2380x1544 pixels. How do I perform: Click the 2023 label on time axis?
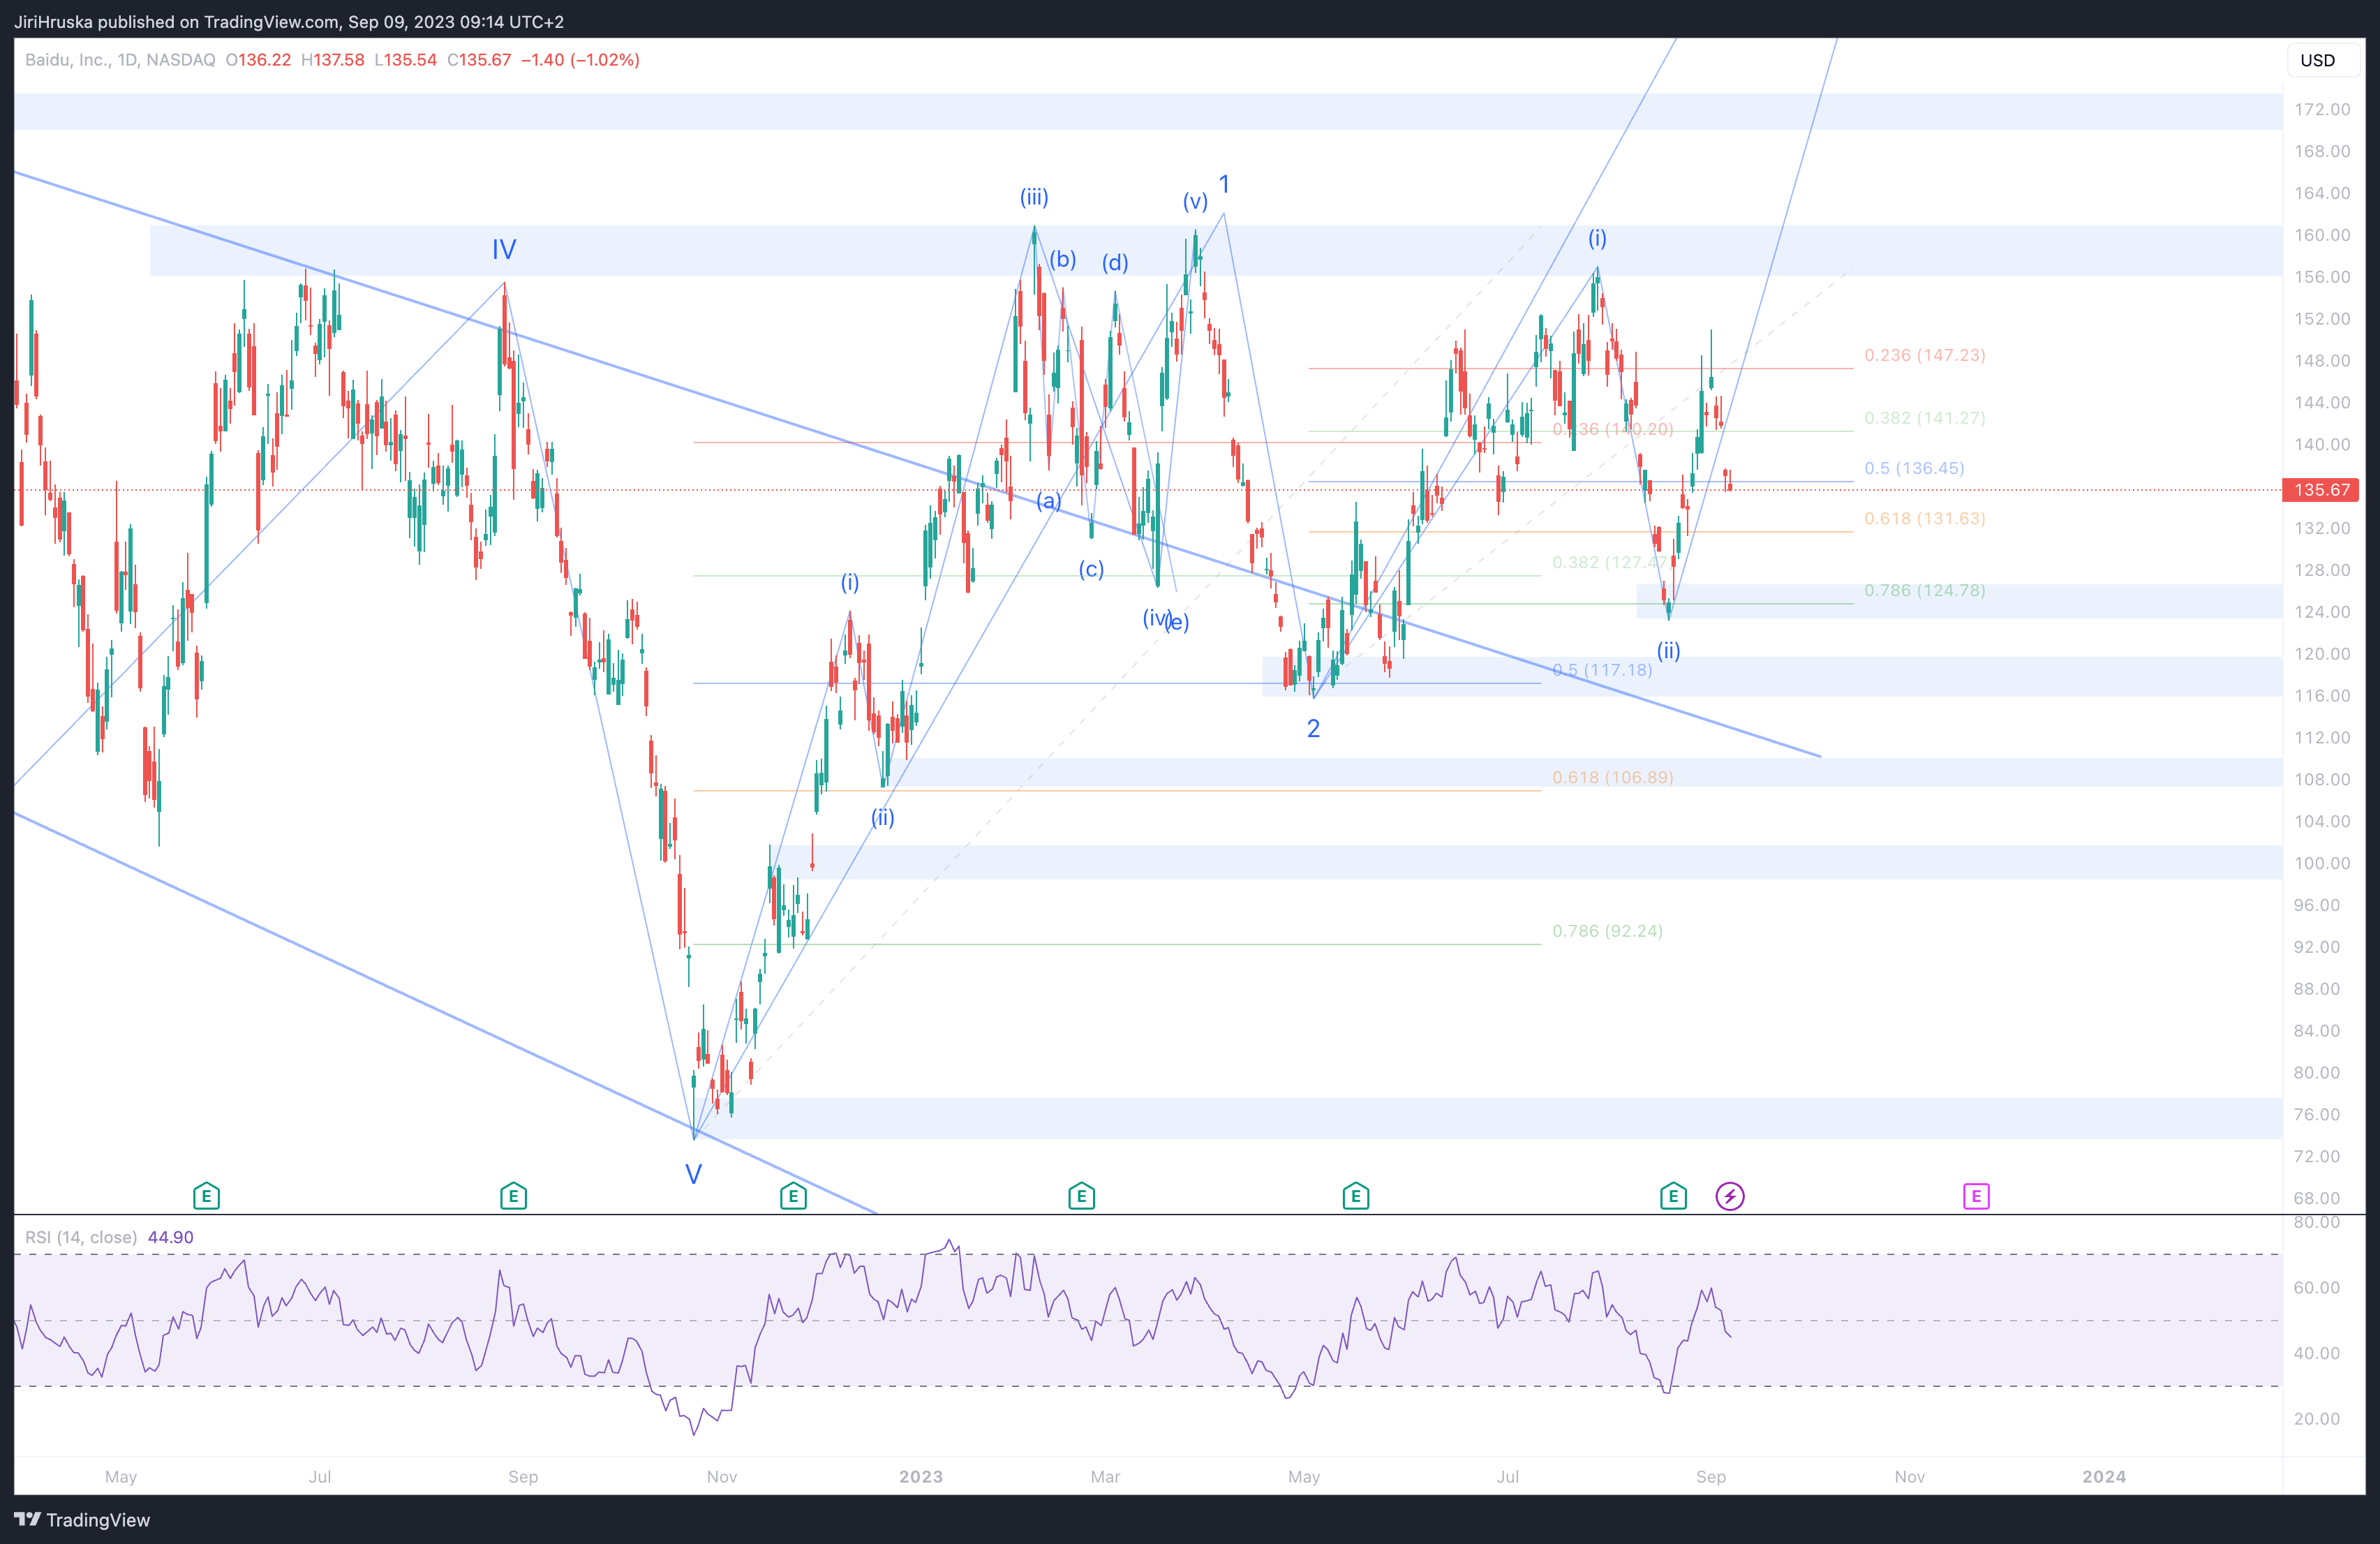coord(920,1476)
